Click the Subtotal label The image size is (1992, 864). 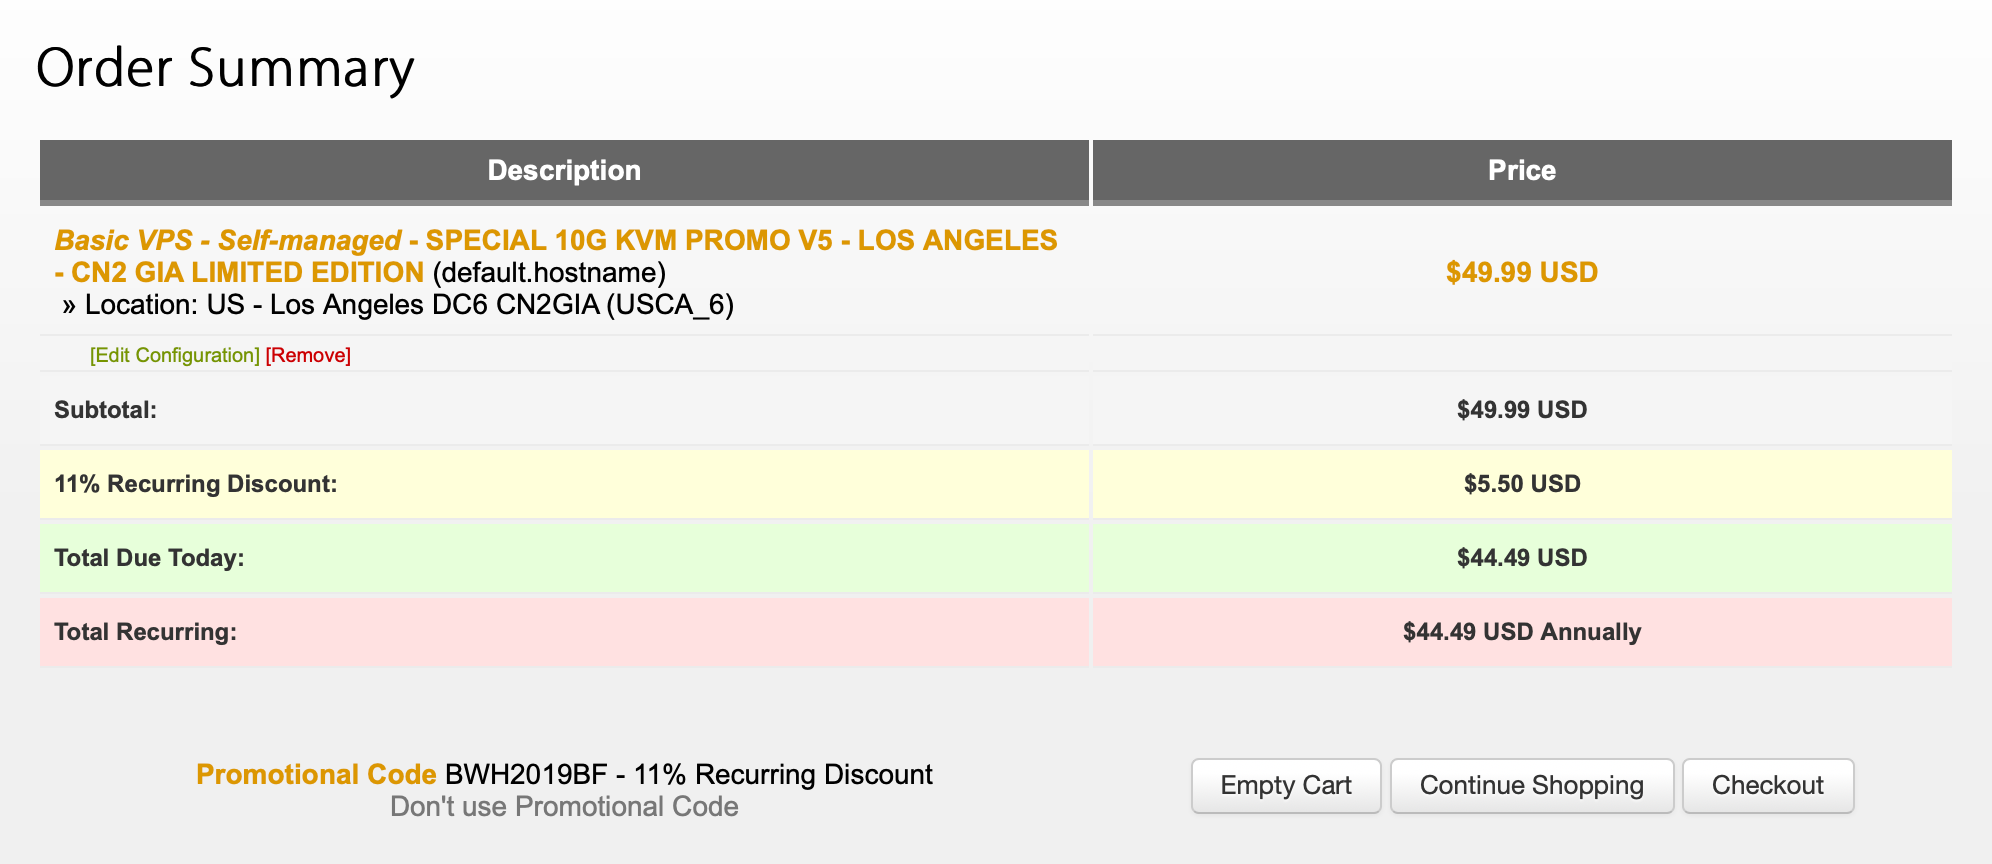click(105, 410)
